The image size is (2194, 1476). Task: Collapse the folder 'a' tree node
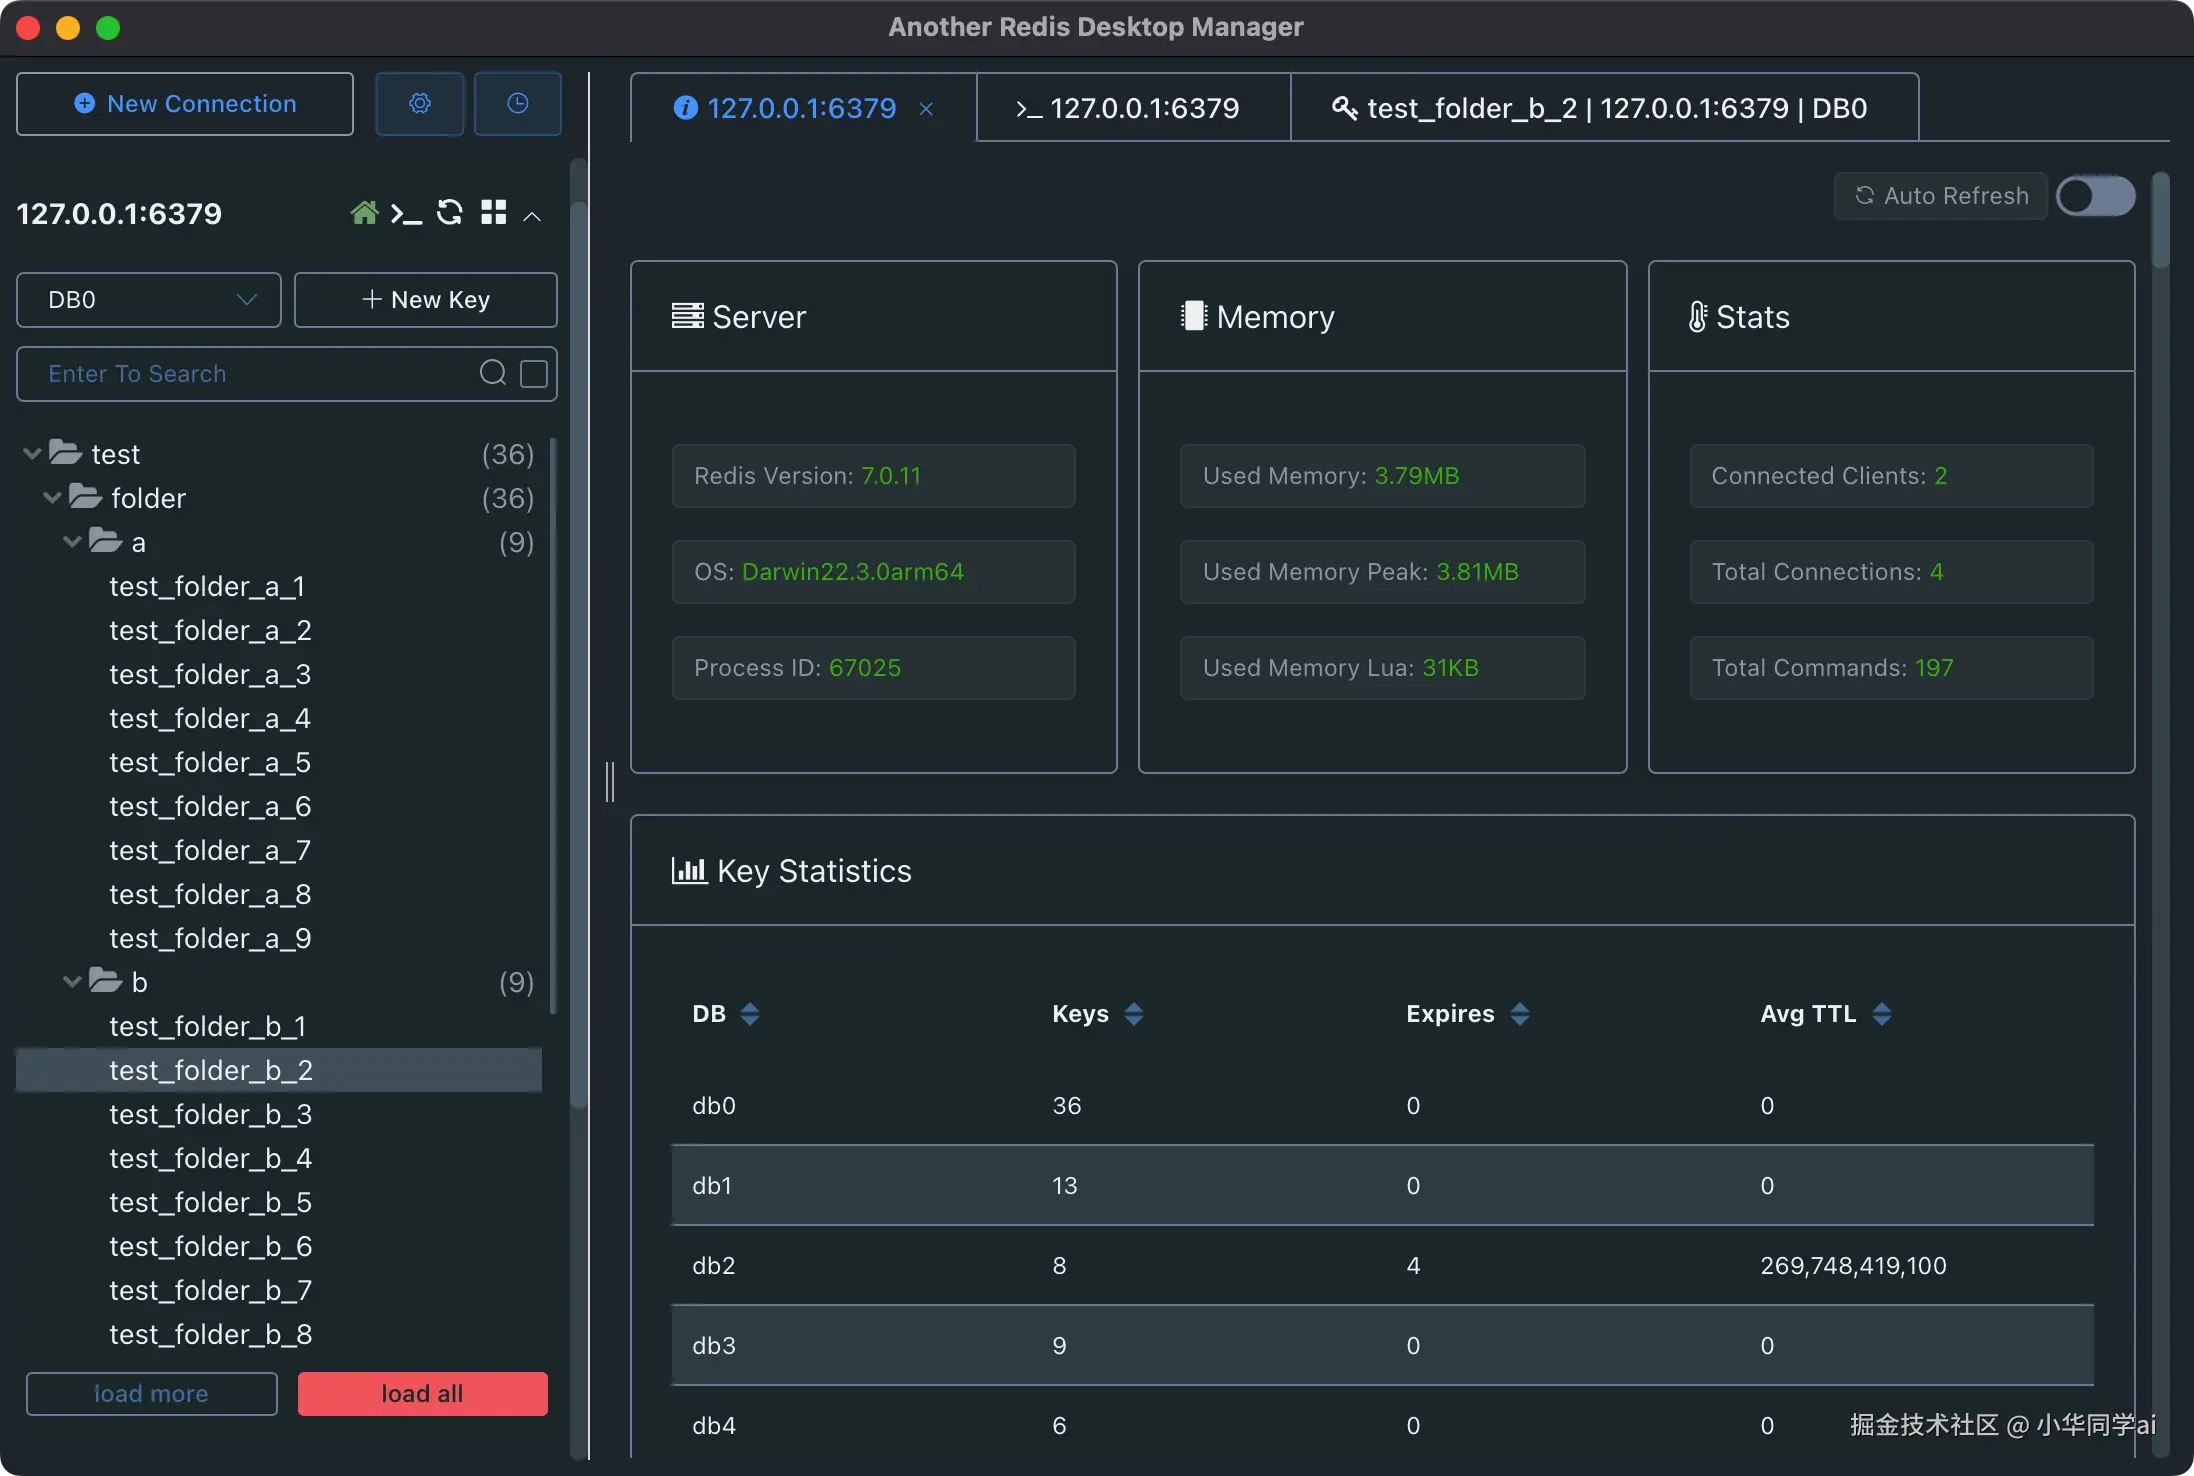[x=70, y=541]
